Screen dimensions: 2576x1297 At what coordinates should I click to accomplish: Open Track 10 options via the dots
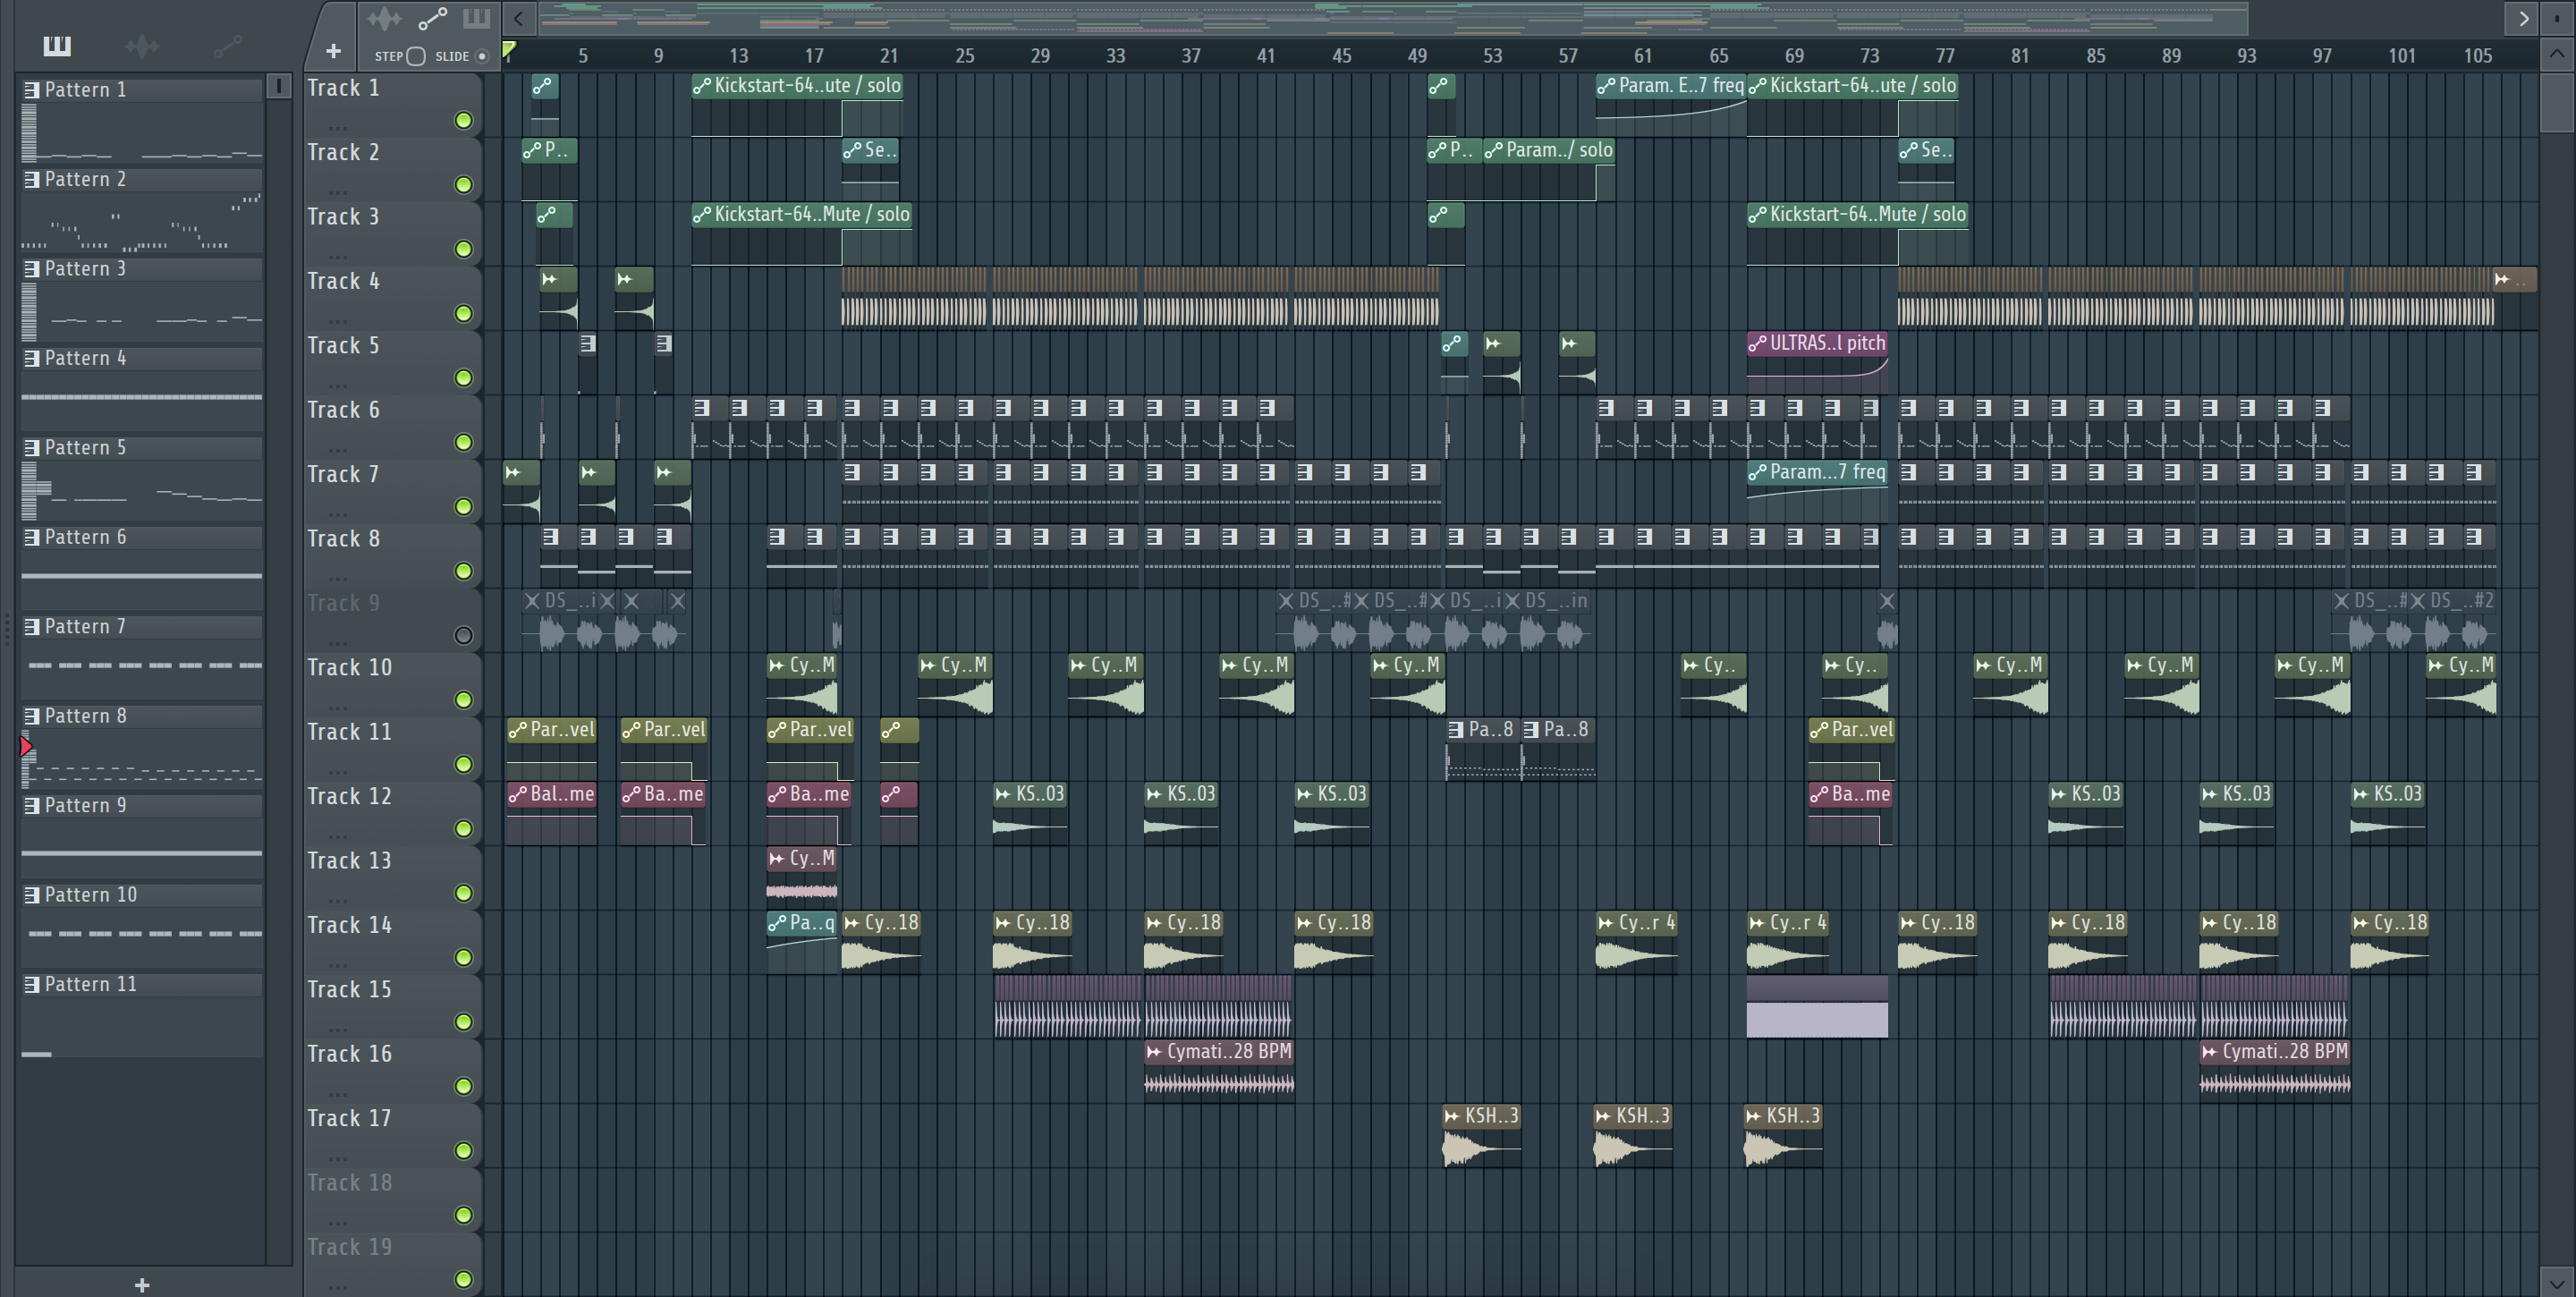pyautogui.click(x=338, y=708)
